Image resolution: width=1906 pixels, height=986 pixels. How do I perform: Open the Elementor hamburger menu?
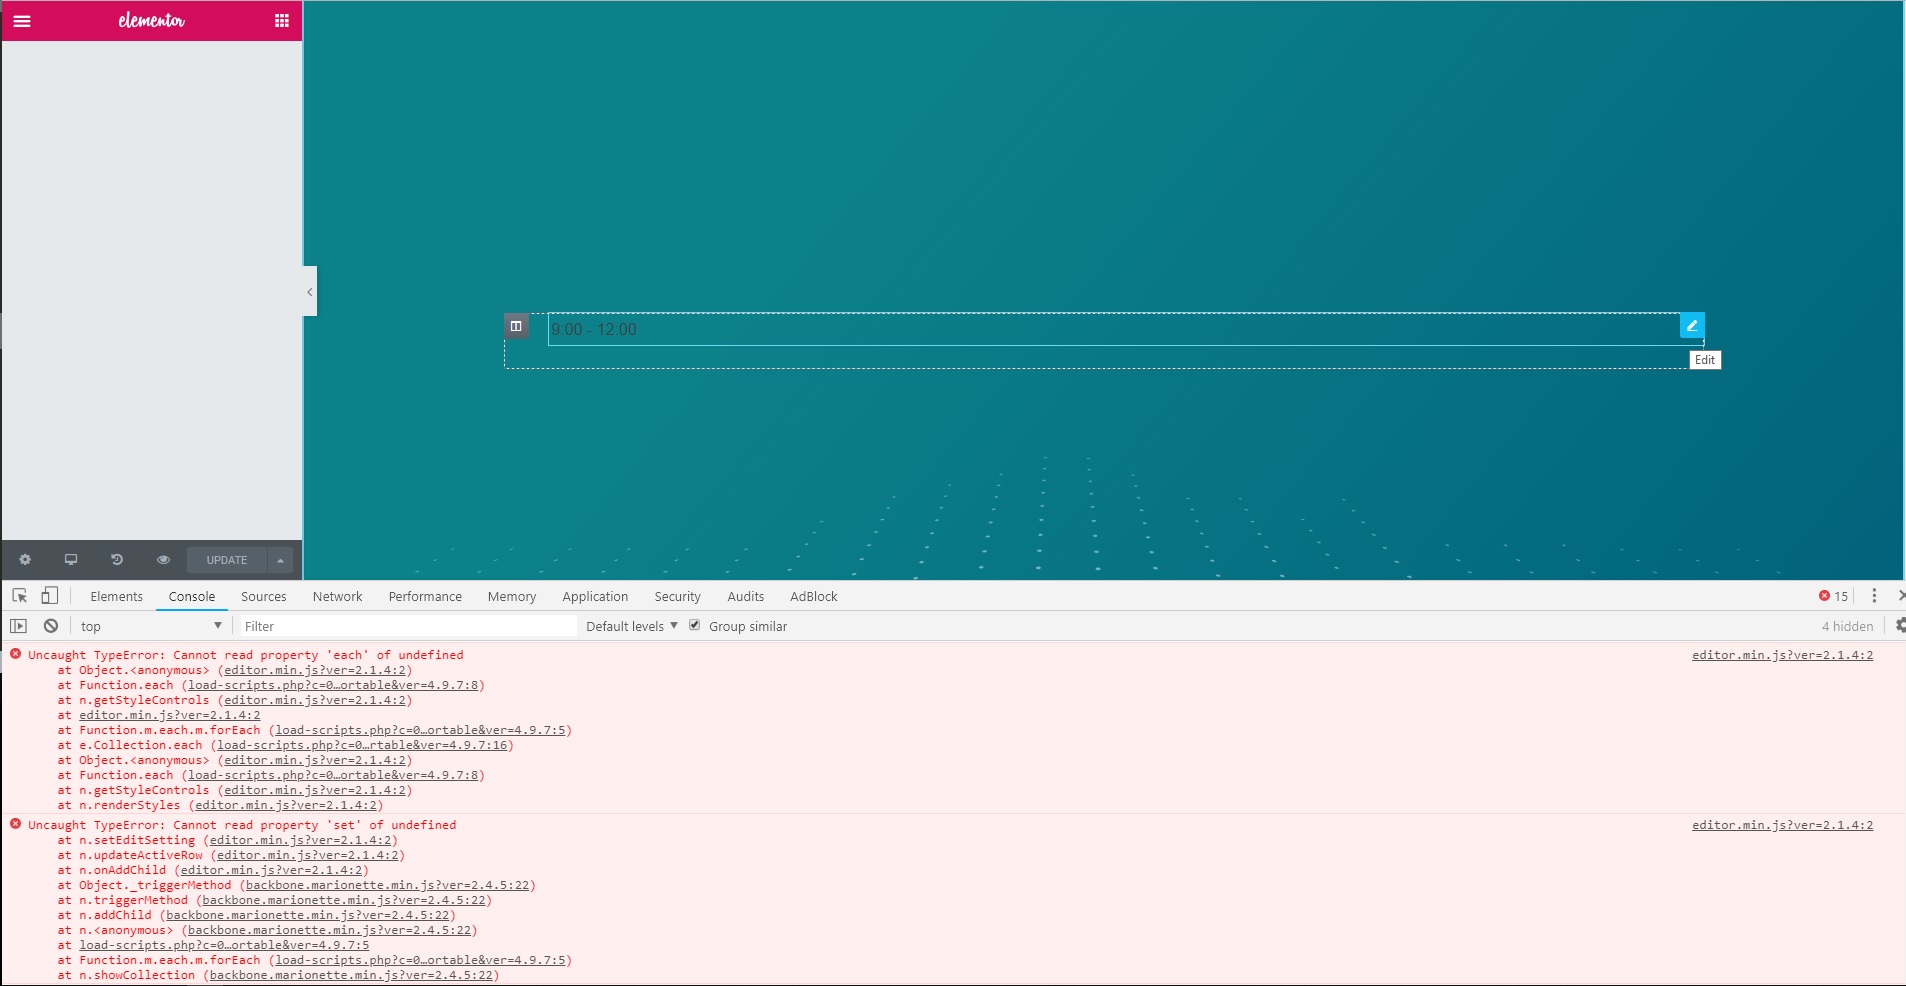coord(22,21)
